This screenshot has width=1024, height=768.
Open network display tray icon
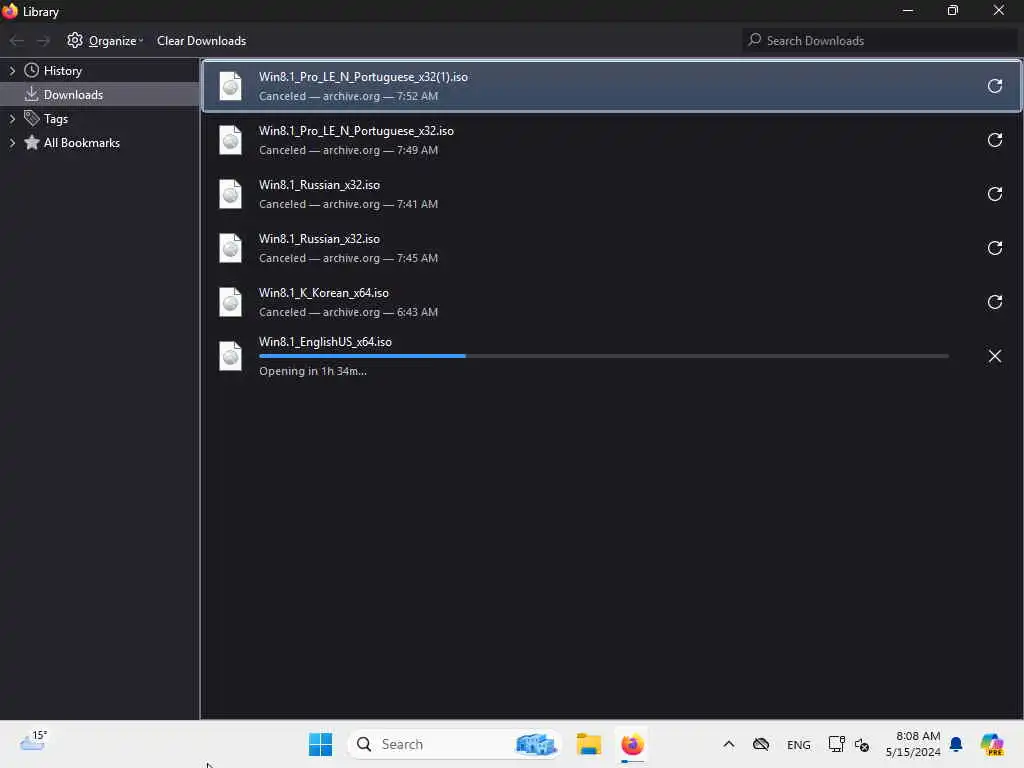(836, 744)
